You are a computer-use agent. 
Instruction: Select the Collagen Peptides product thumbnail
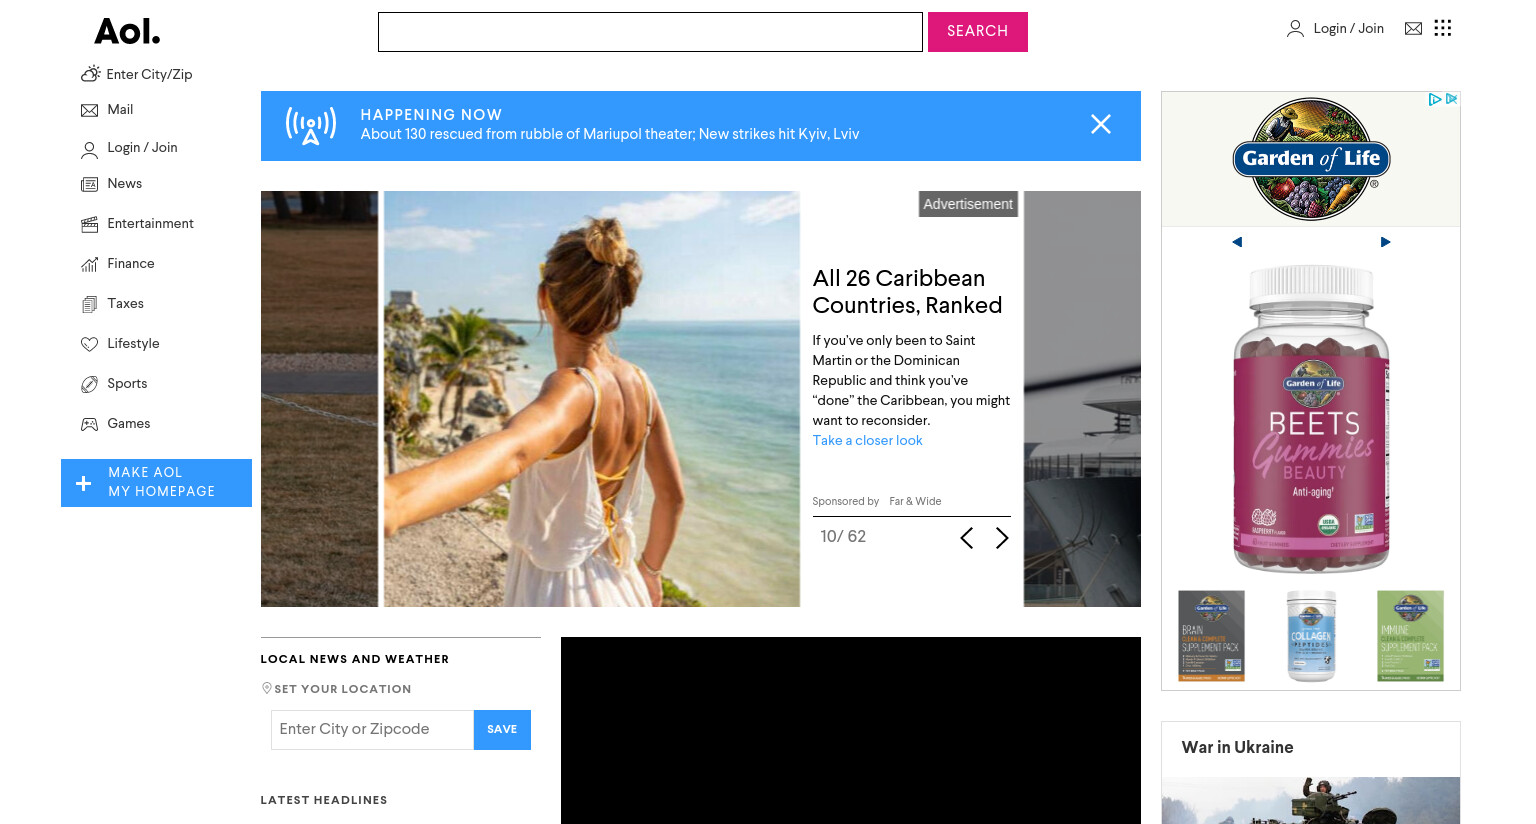click(1311, 636)
